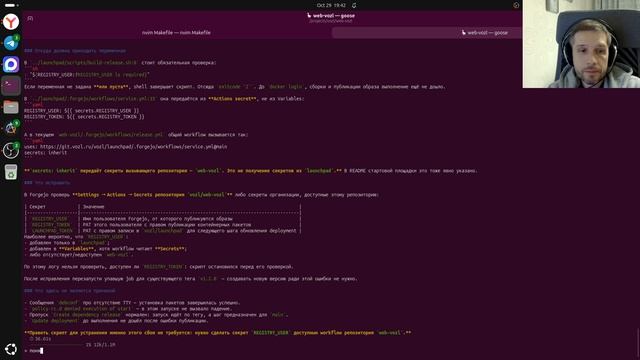Open OBS Studio from the dock

point(11,150)
